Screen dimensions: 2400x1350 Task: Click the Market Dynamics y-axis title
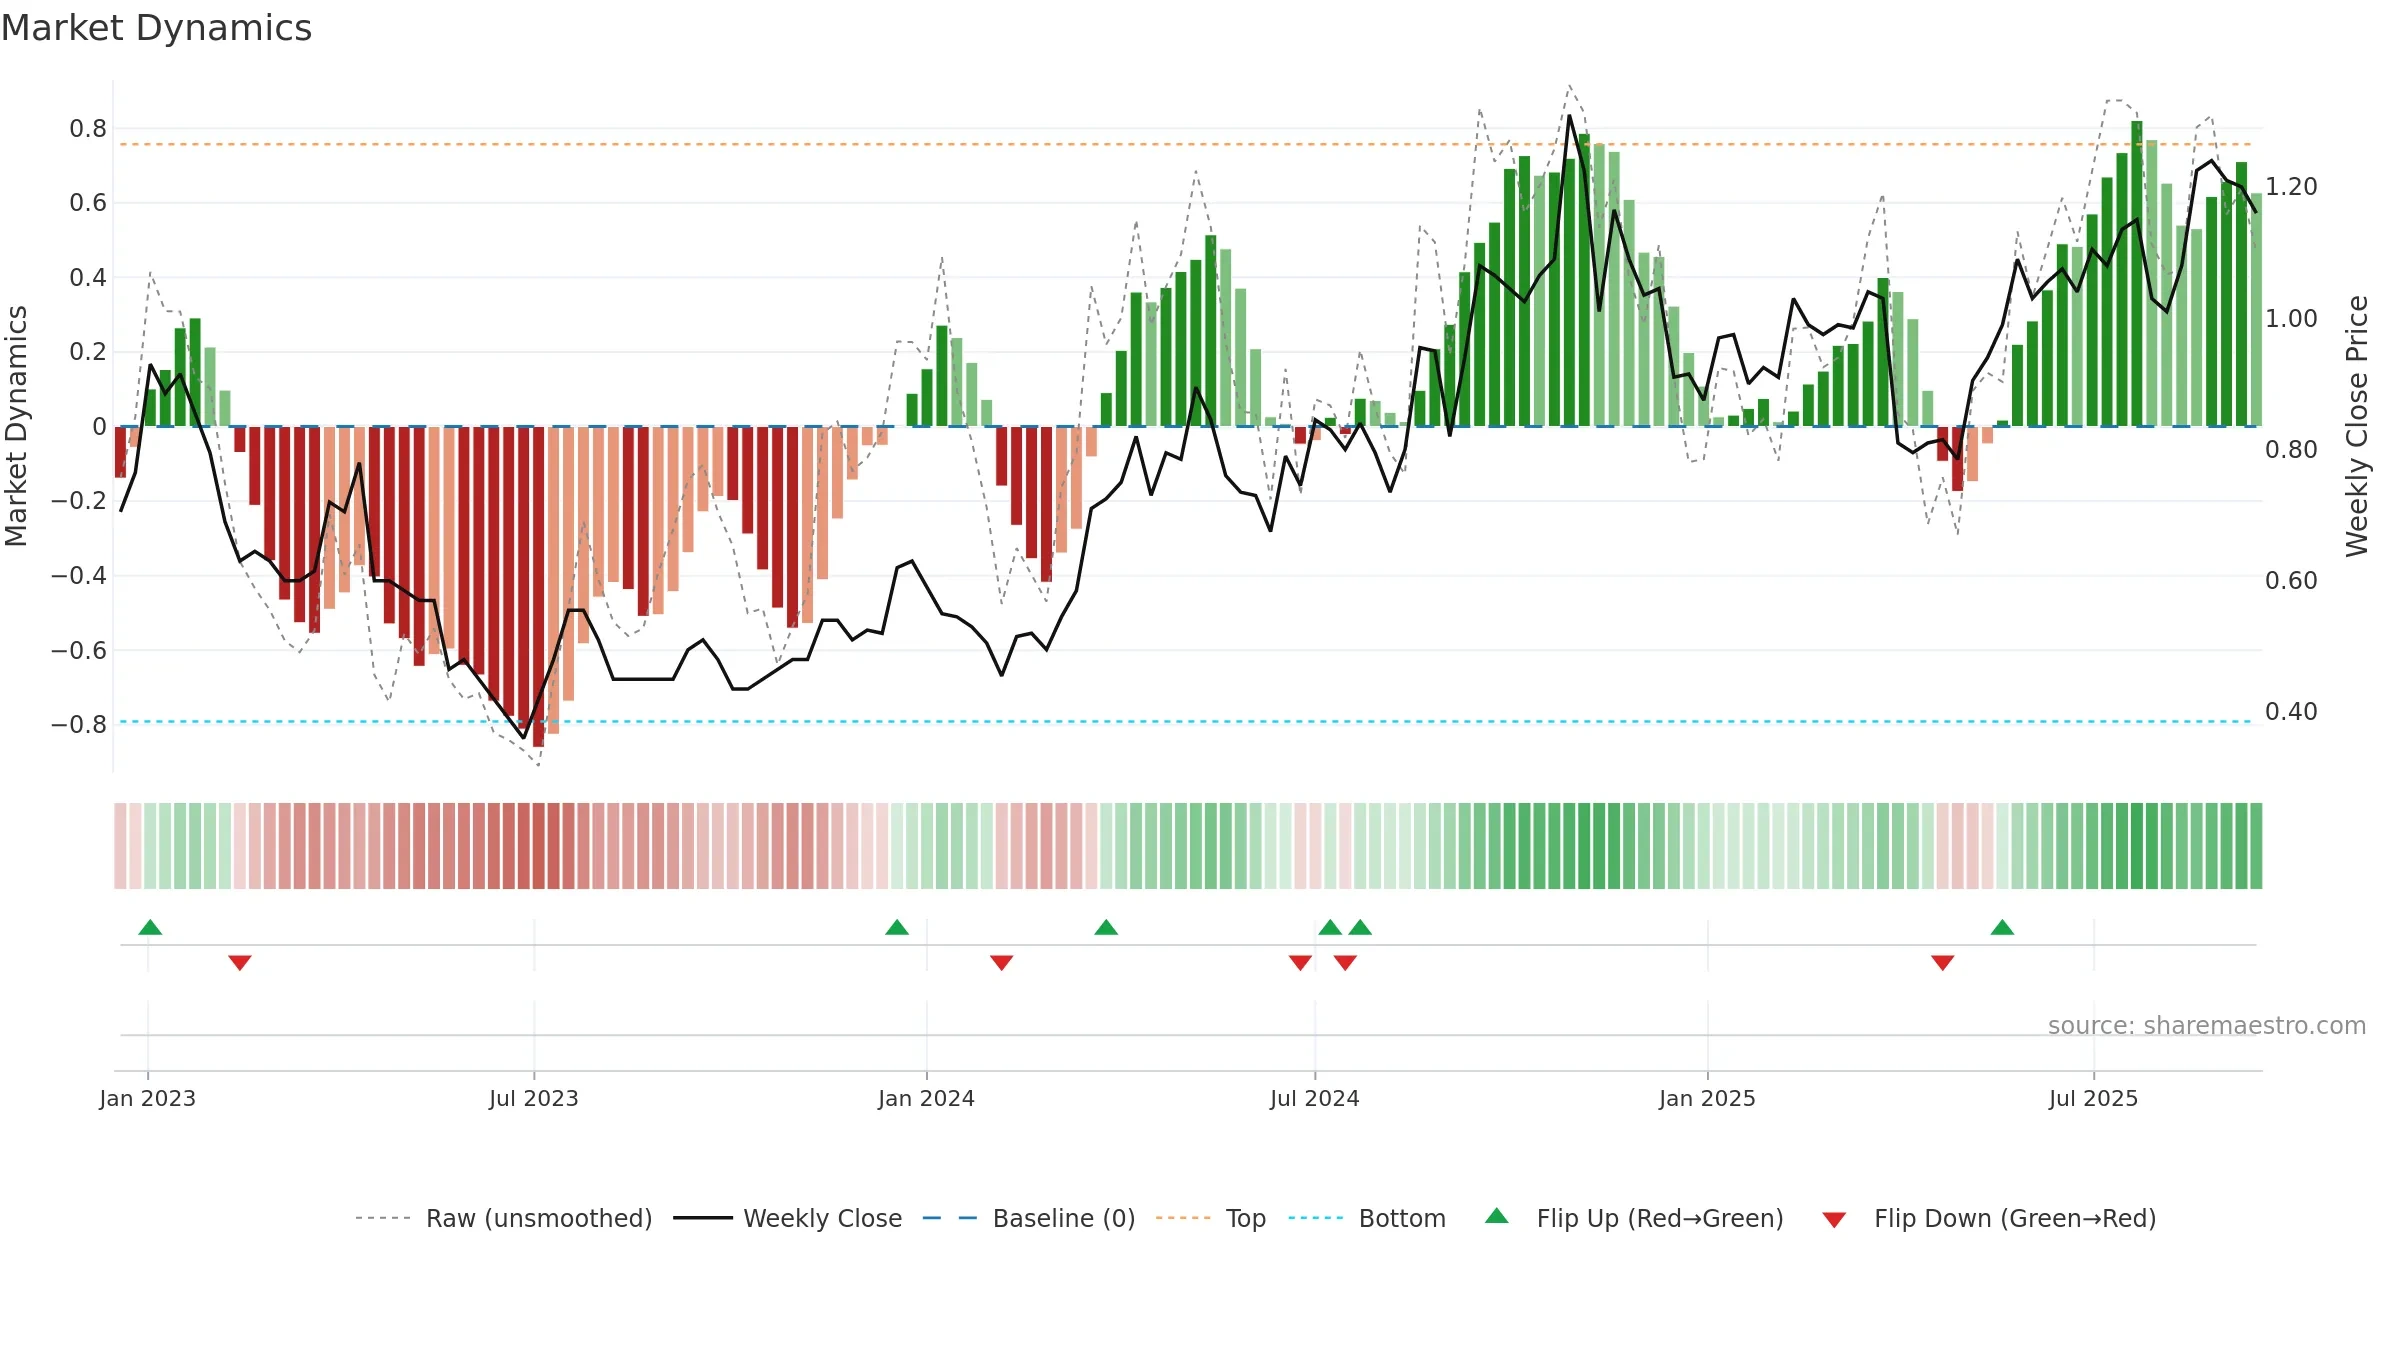click(16, 426)
